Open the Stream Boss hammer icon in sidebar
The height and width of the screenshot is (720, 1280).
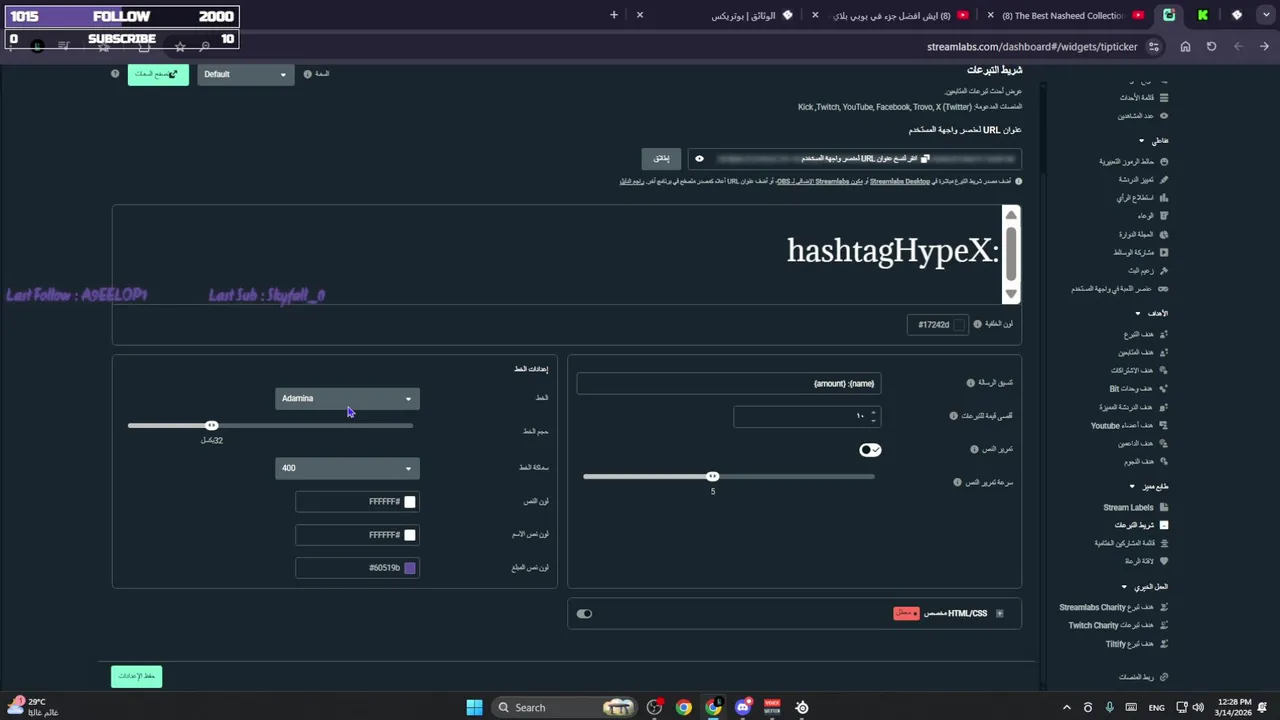coord(1164,271)
